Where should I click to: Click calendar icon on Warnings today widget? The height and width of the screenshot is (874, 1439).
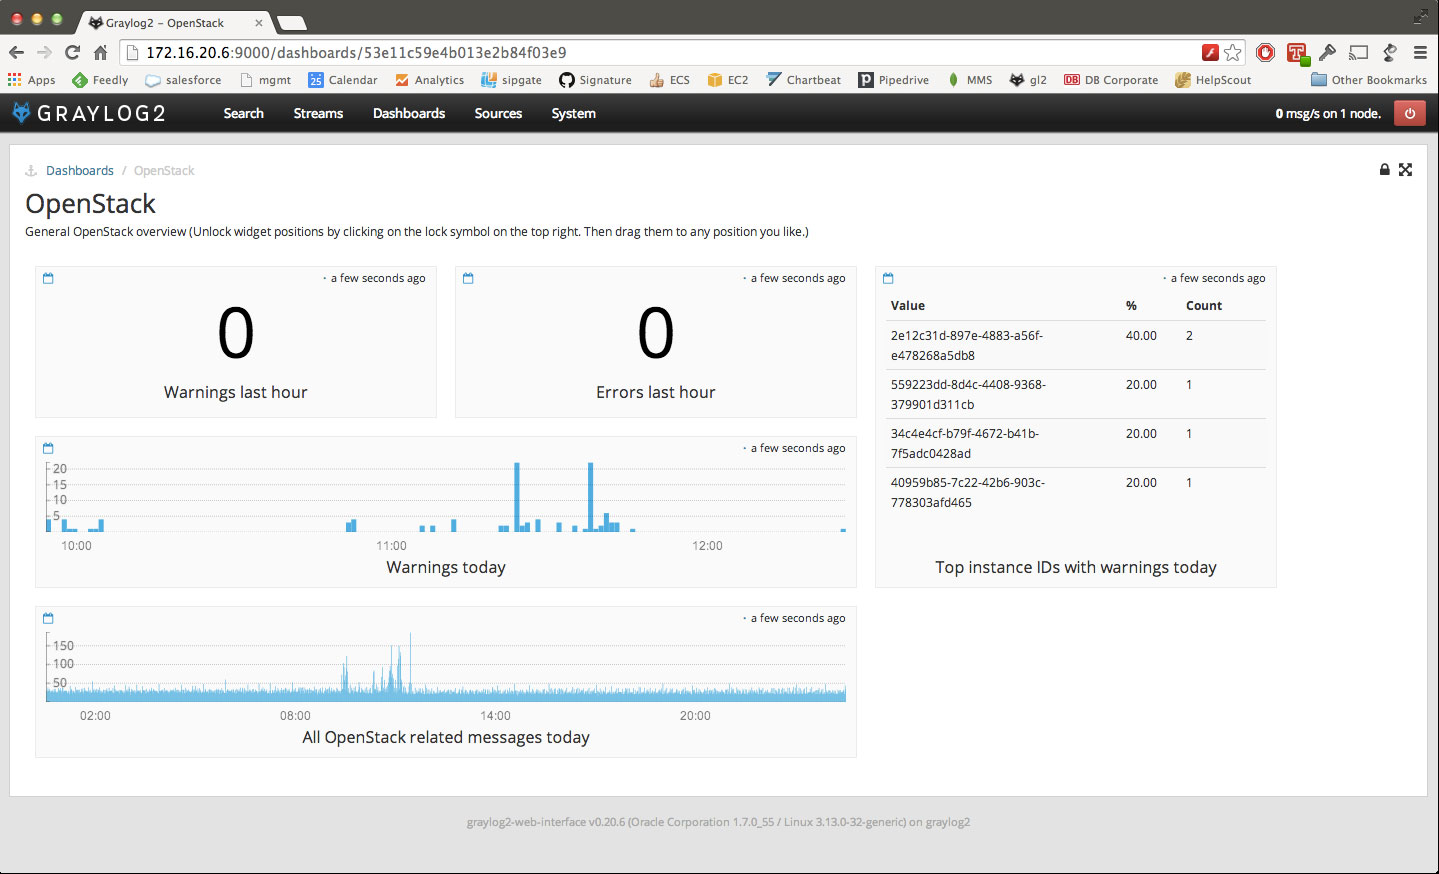pyautogui.click(x=48, y=448)
